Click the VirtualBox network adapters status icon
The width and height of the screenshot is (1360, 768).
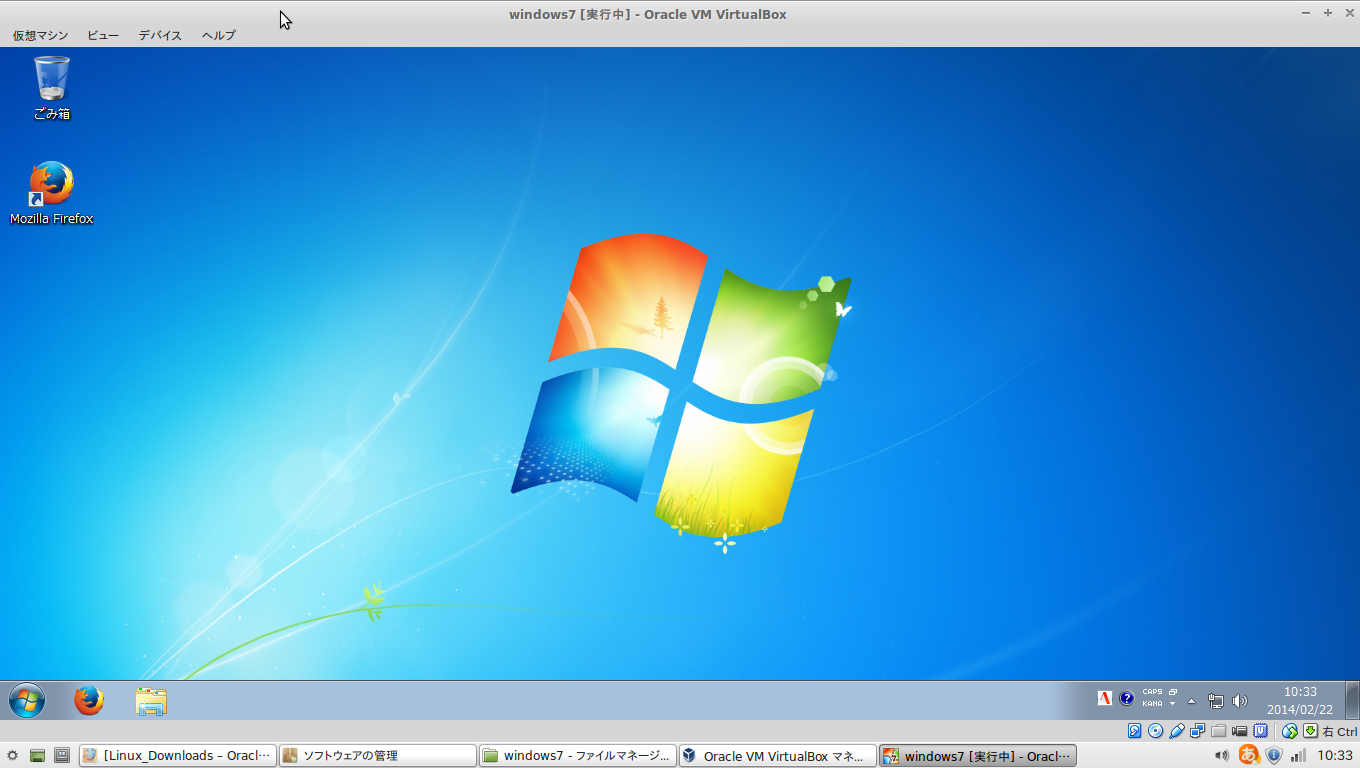(1198, 731)
